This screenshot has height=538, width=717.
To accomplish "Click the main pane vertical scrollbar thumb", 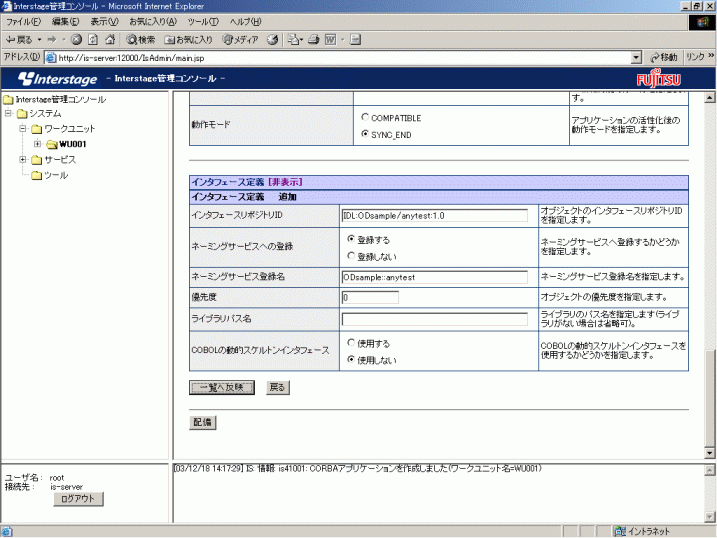I will [x=710, y=397].
